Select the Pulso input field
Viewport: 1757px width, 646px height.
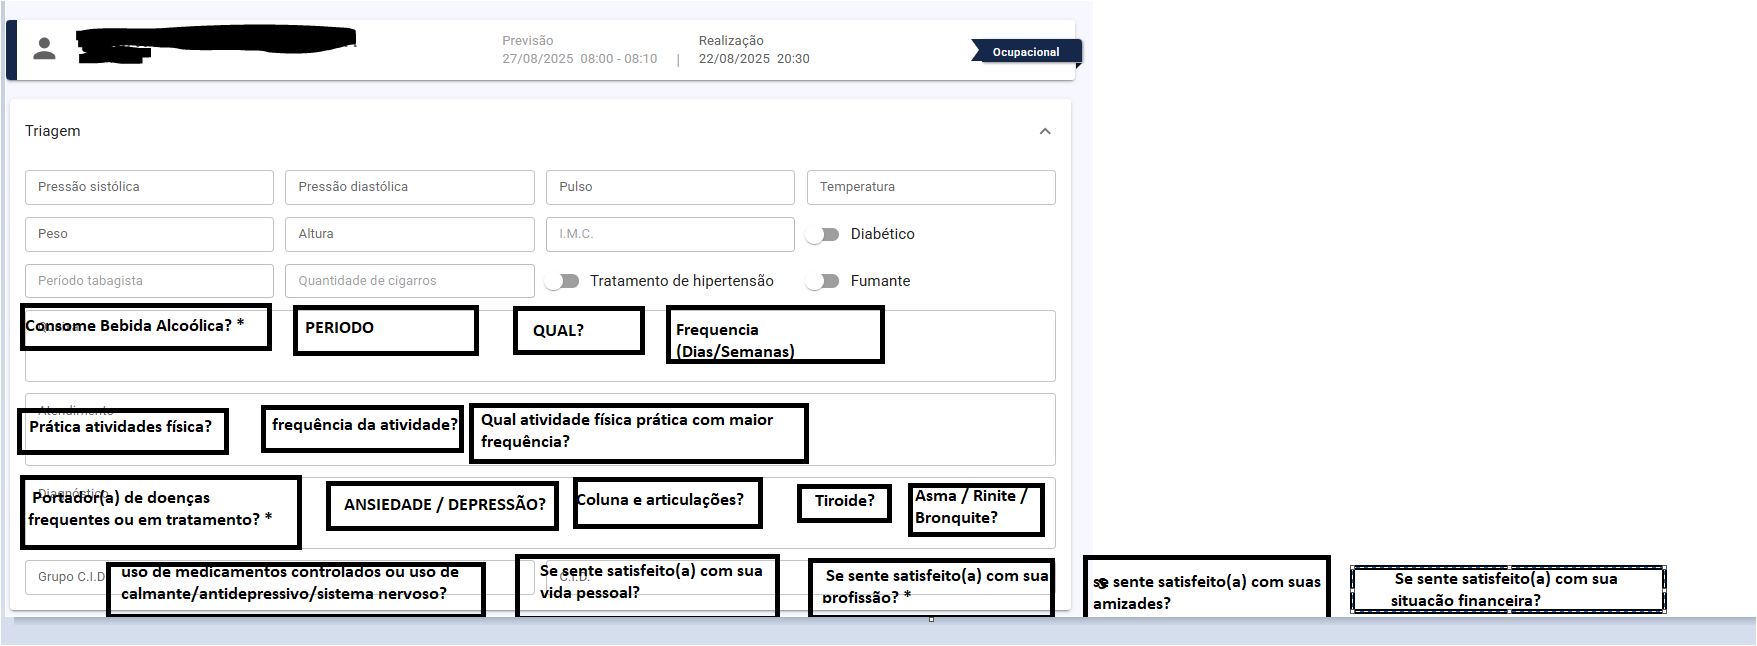coord(669,187)
